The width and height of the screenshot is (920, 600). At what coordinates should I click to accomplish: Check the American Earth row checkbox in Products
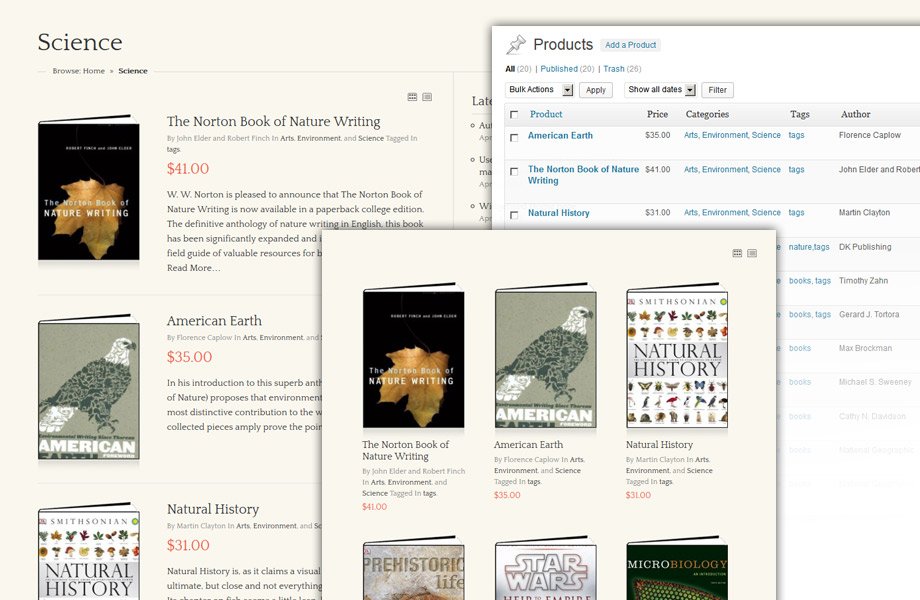coord(515,138)
